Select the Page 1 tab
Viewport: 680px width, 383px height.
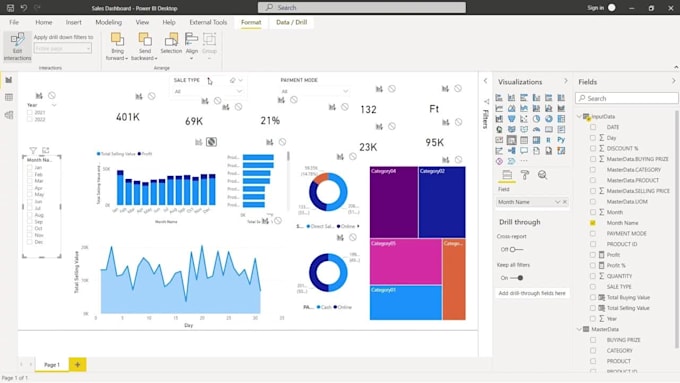pos(52,365)
